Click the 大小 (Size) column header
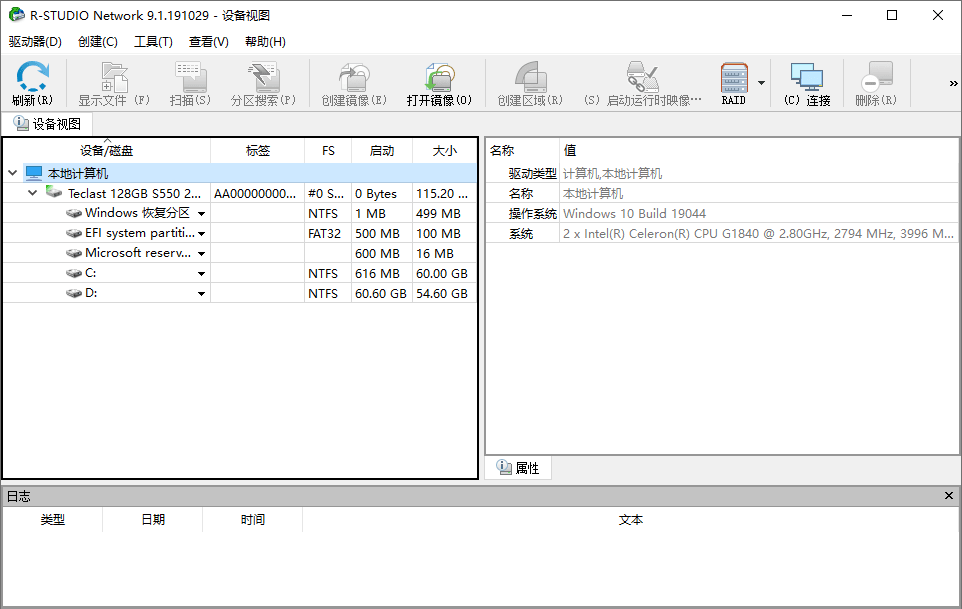Screen dimensions: 962x609 (445, 150)
